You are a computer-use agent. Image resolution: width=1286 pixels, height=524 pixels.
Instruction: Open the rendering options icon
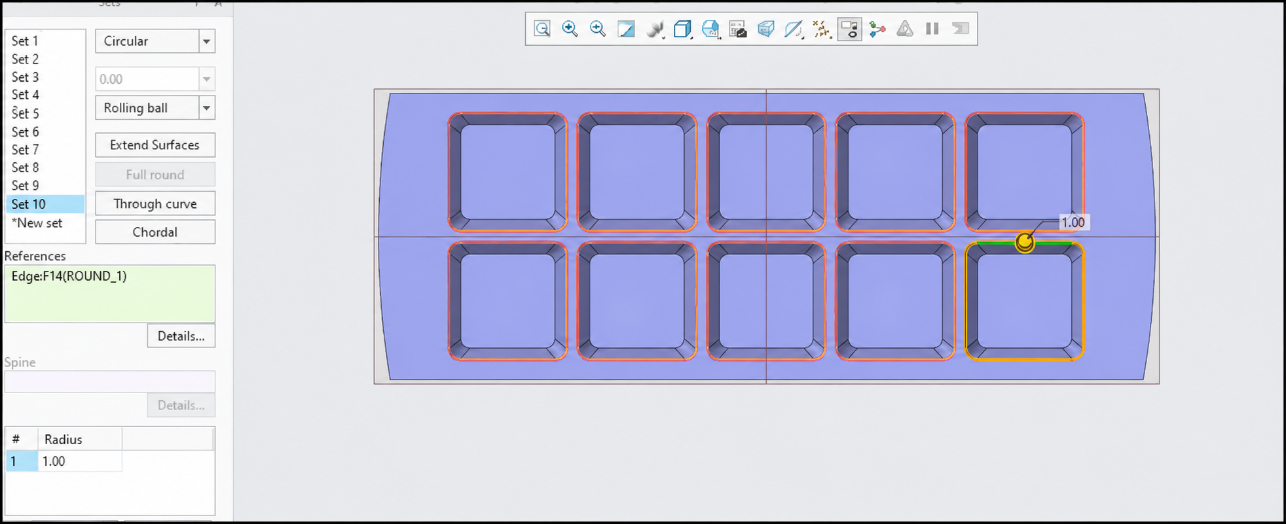pos(656,29)
